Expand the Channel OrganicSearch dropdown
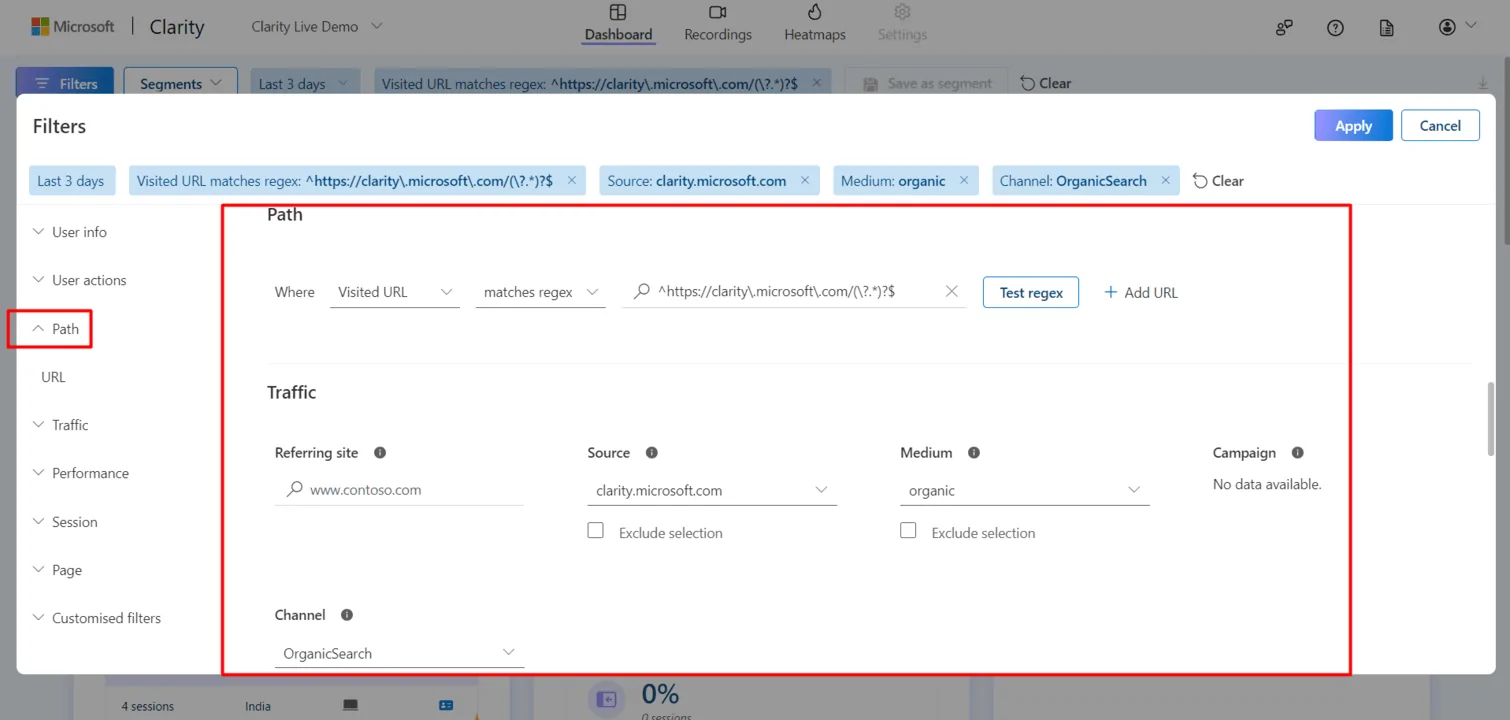This screenshot has height=720, width=1510. tap(398, 653)
